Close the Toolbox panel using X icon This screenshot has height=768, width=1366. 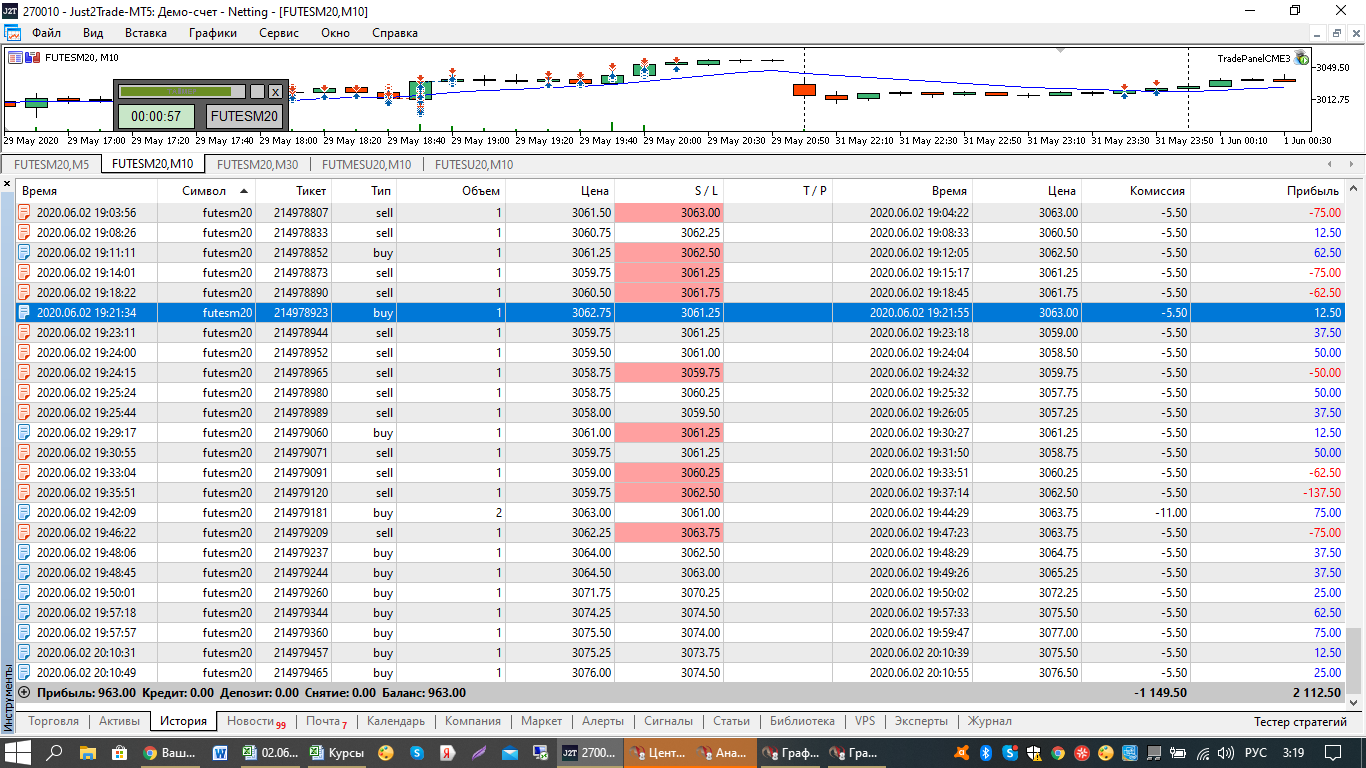(x=7, y=184)
